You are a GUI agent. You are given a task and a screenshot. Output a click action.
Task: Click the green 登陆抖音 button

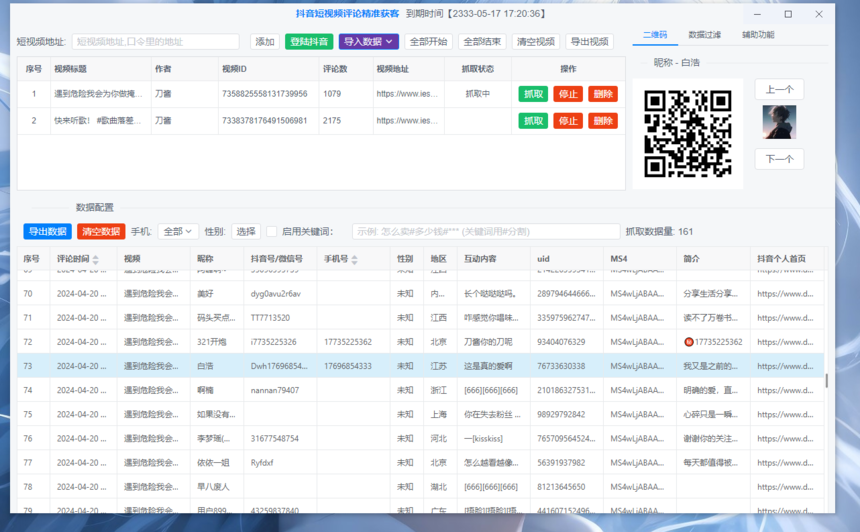tap(309, 42)
